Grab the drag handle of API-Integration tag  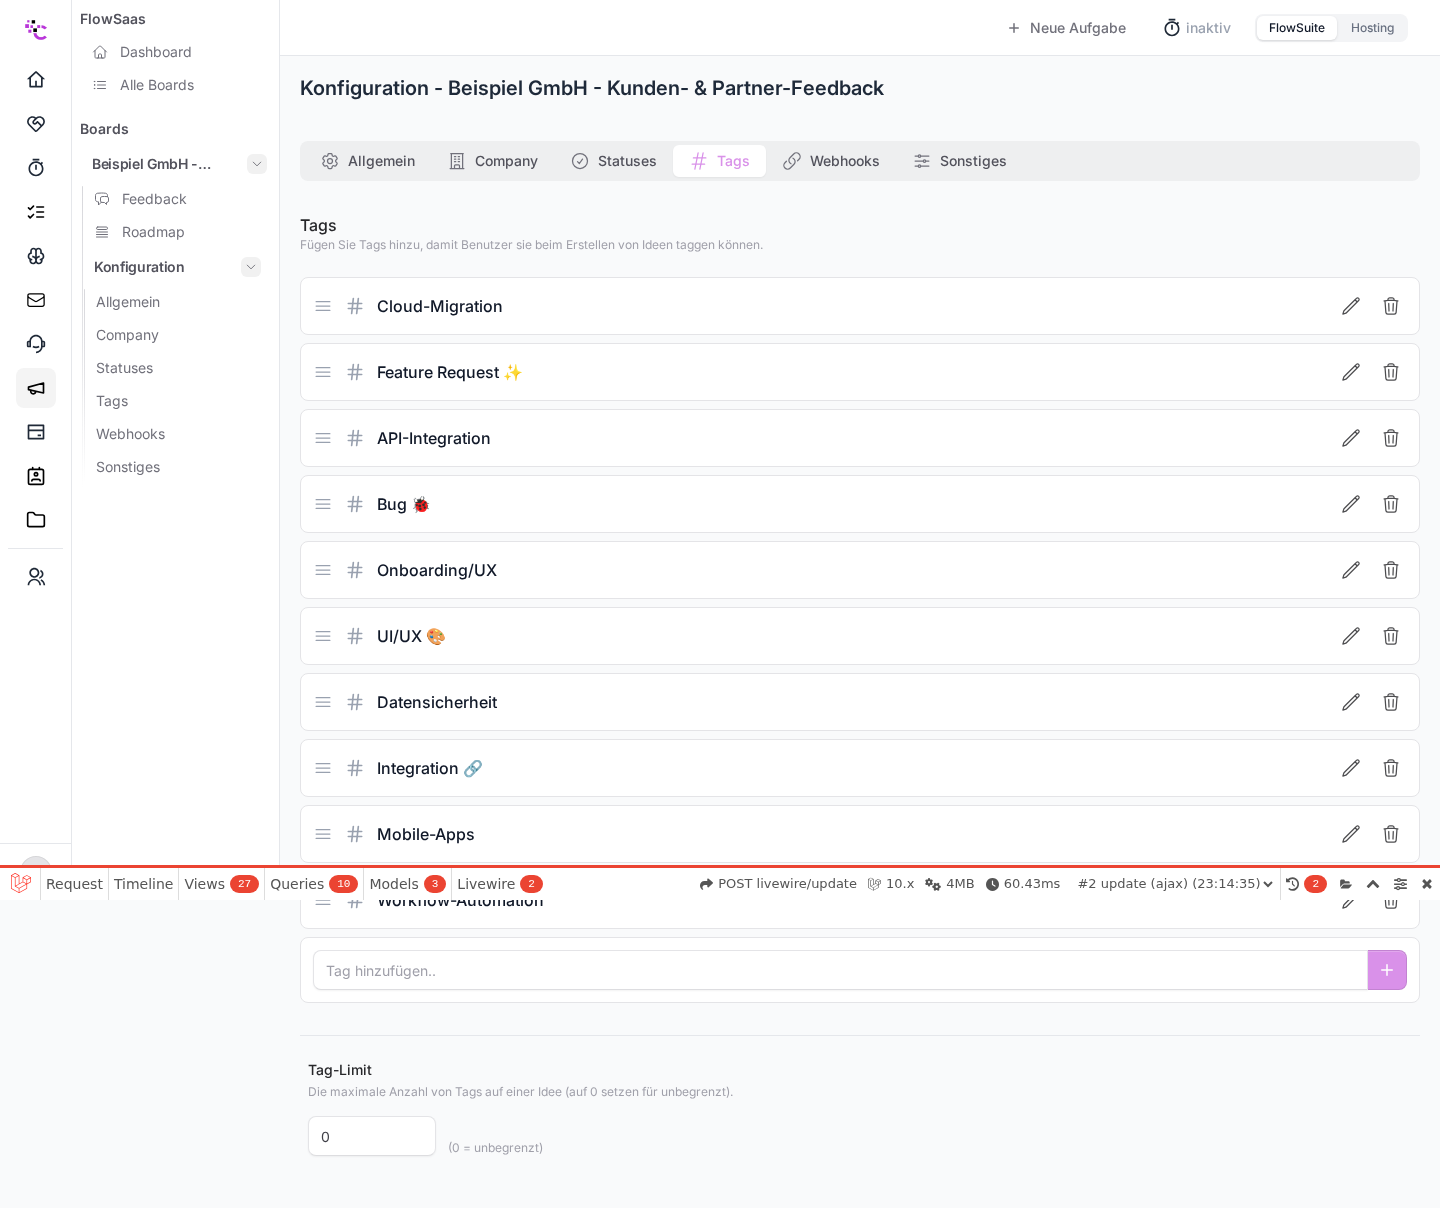coord(323,438)
